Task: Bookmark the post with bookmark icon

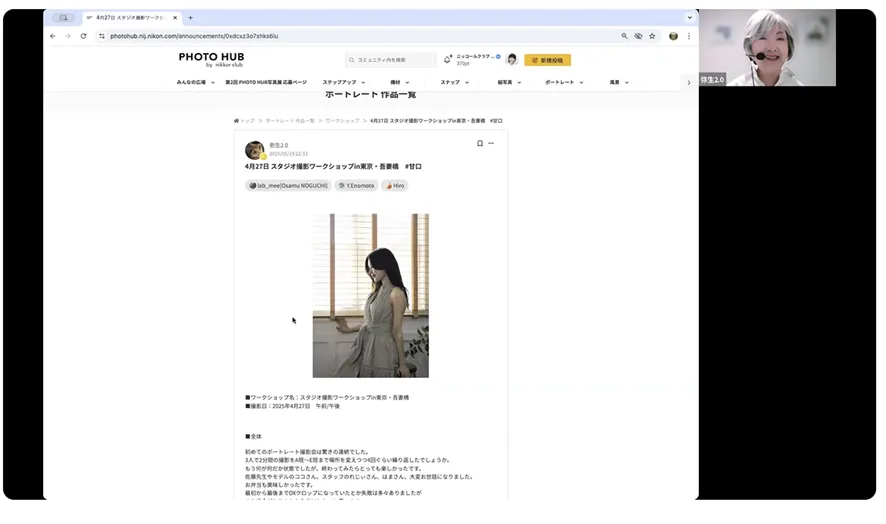Action: click(x=480, y=144)
